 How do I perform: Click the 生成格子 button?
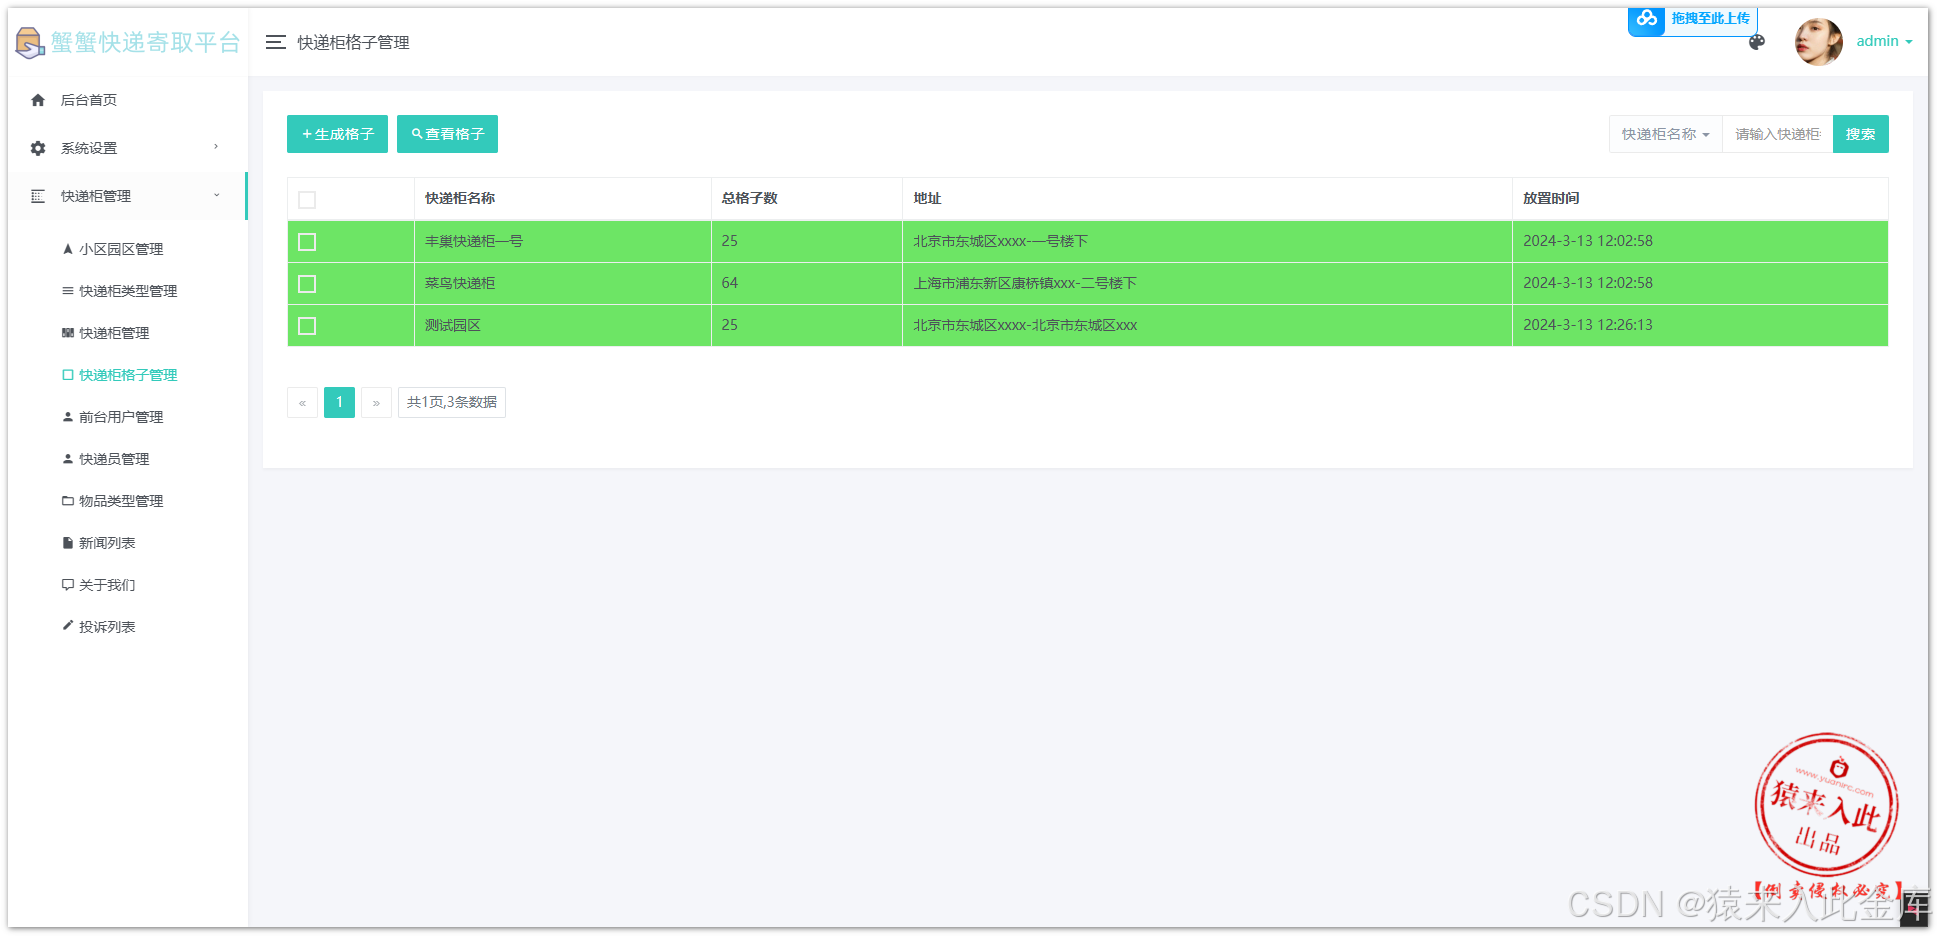[337, 134]
